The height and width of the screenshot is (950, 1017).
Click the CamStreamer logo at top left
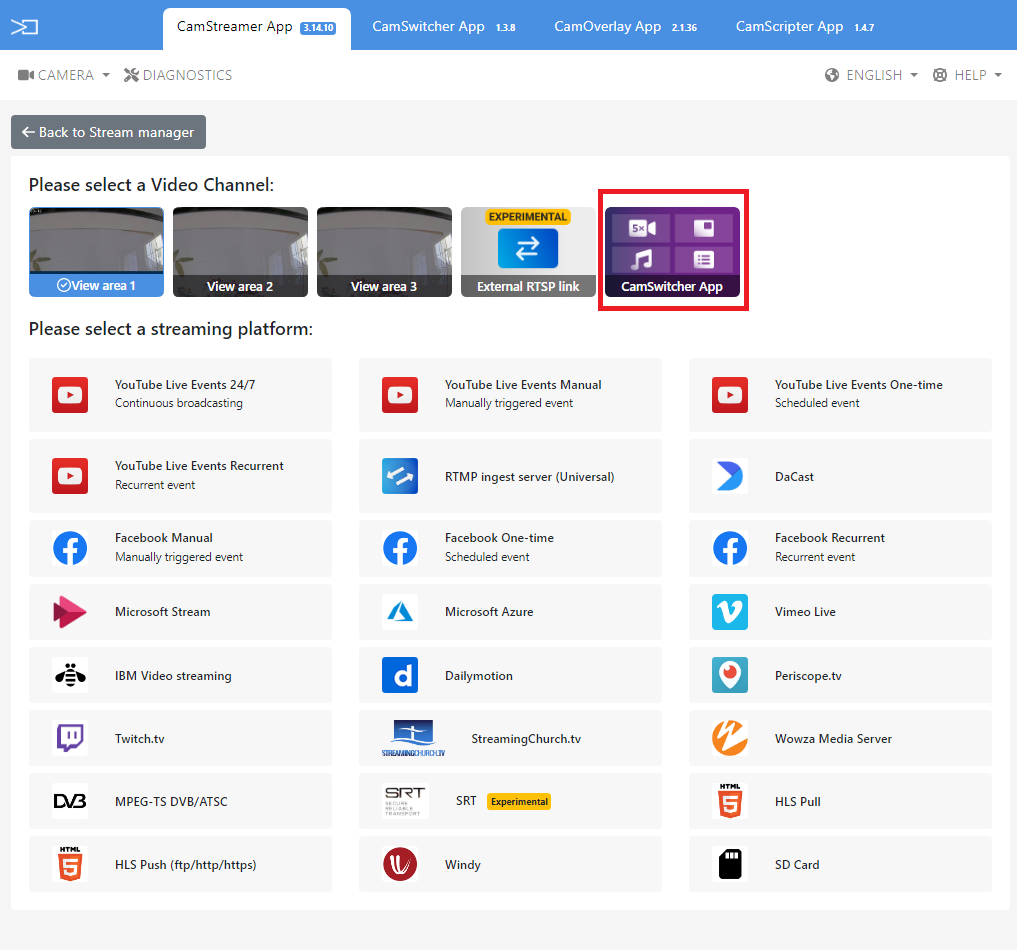pos(25,27)
